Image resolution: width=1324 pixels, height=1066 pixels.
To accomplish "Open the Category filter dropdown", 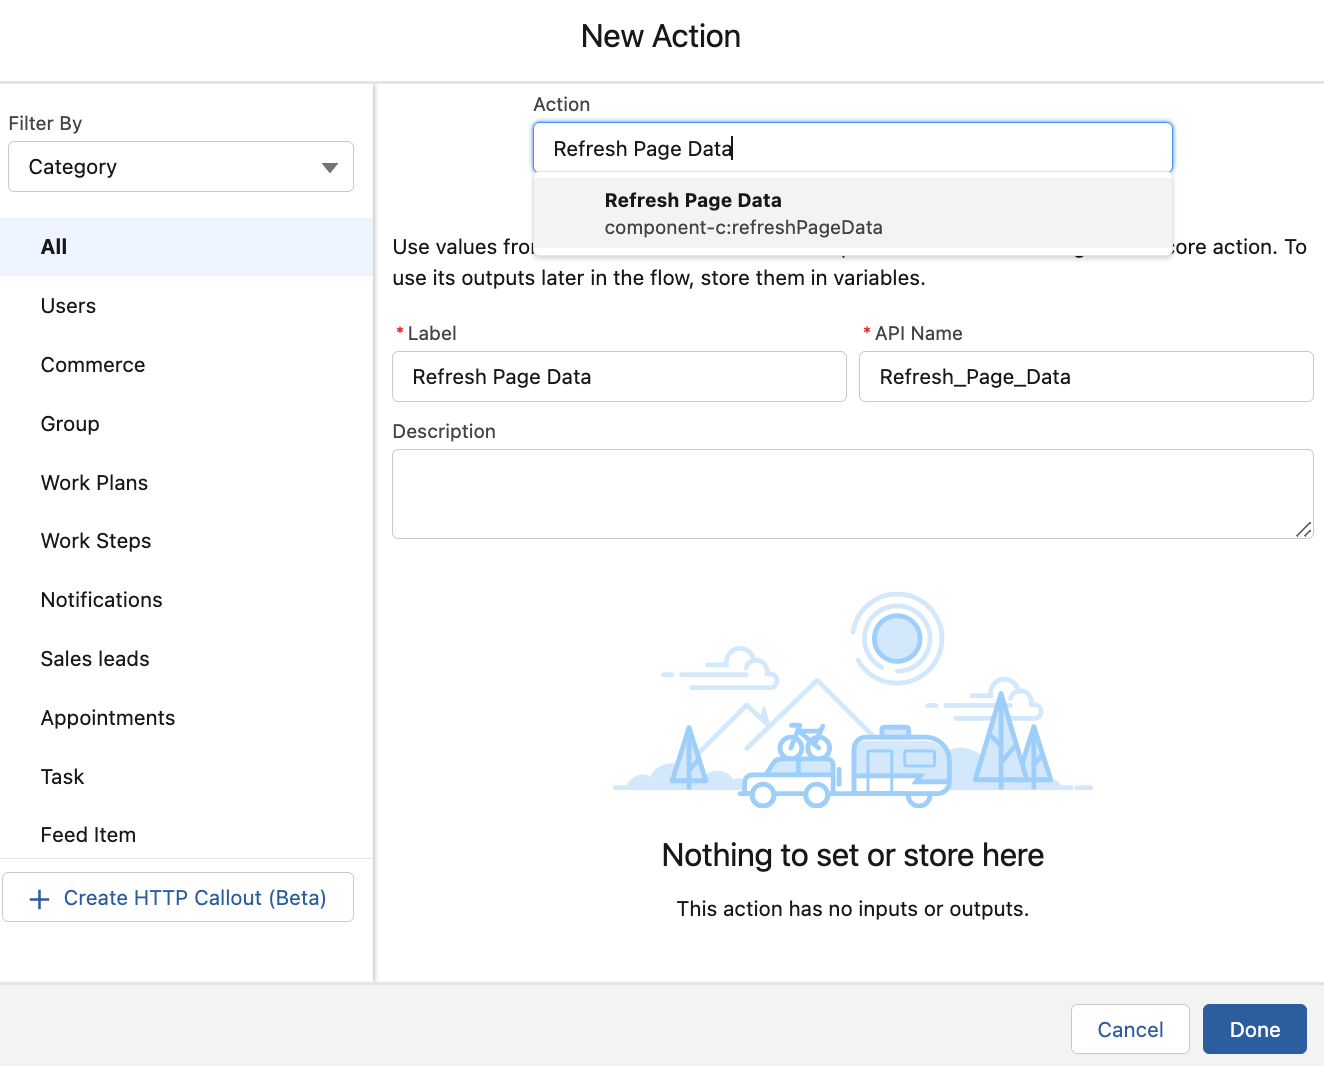I will pos(180,166).
